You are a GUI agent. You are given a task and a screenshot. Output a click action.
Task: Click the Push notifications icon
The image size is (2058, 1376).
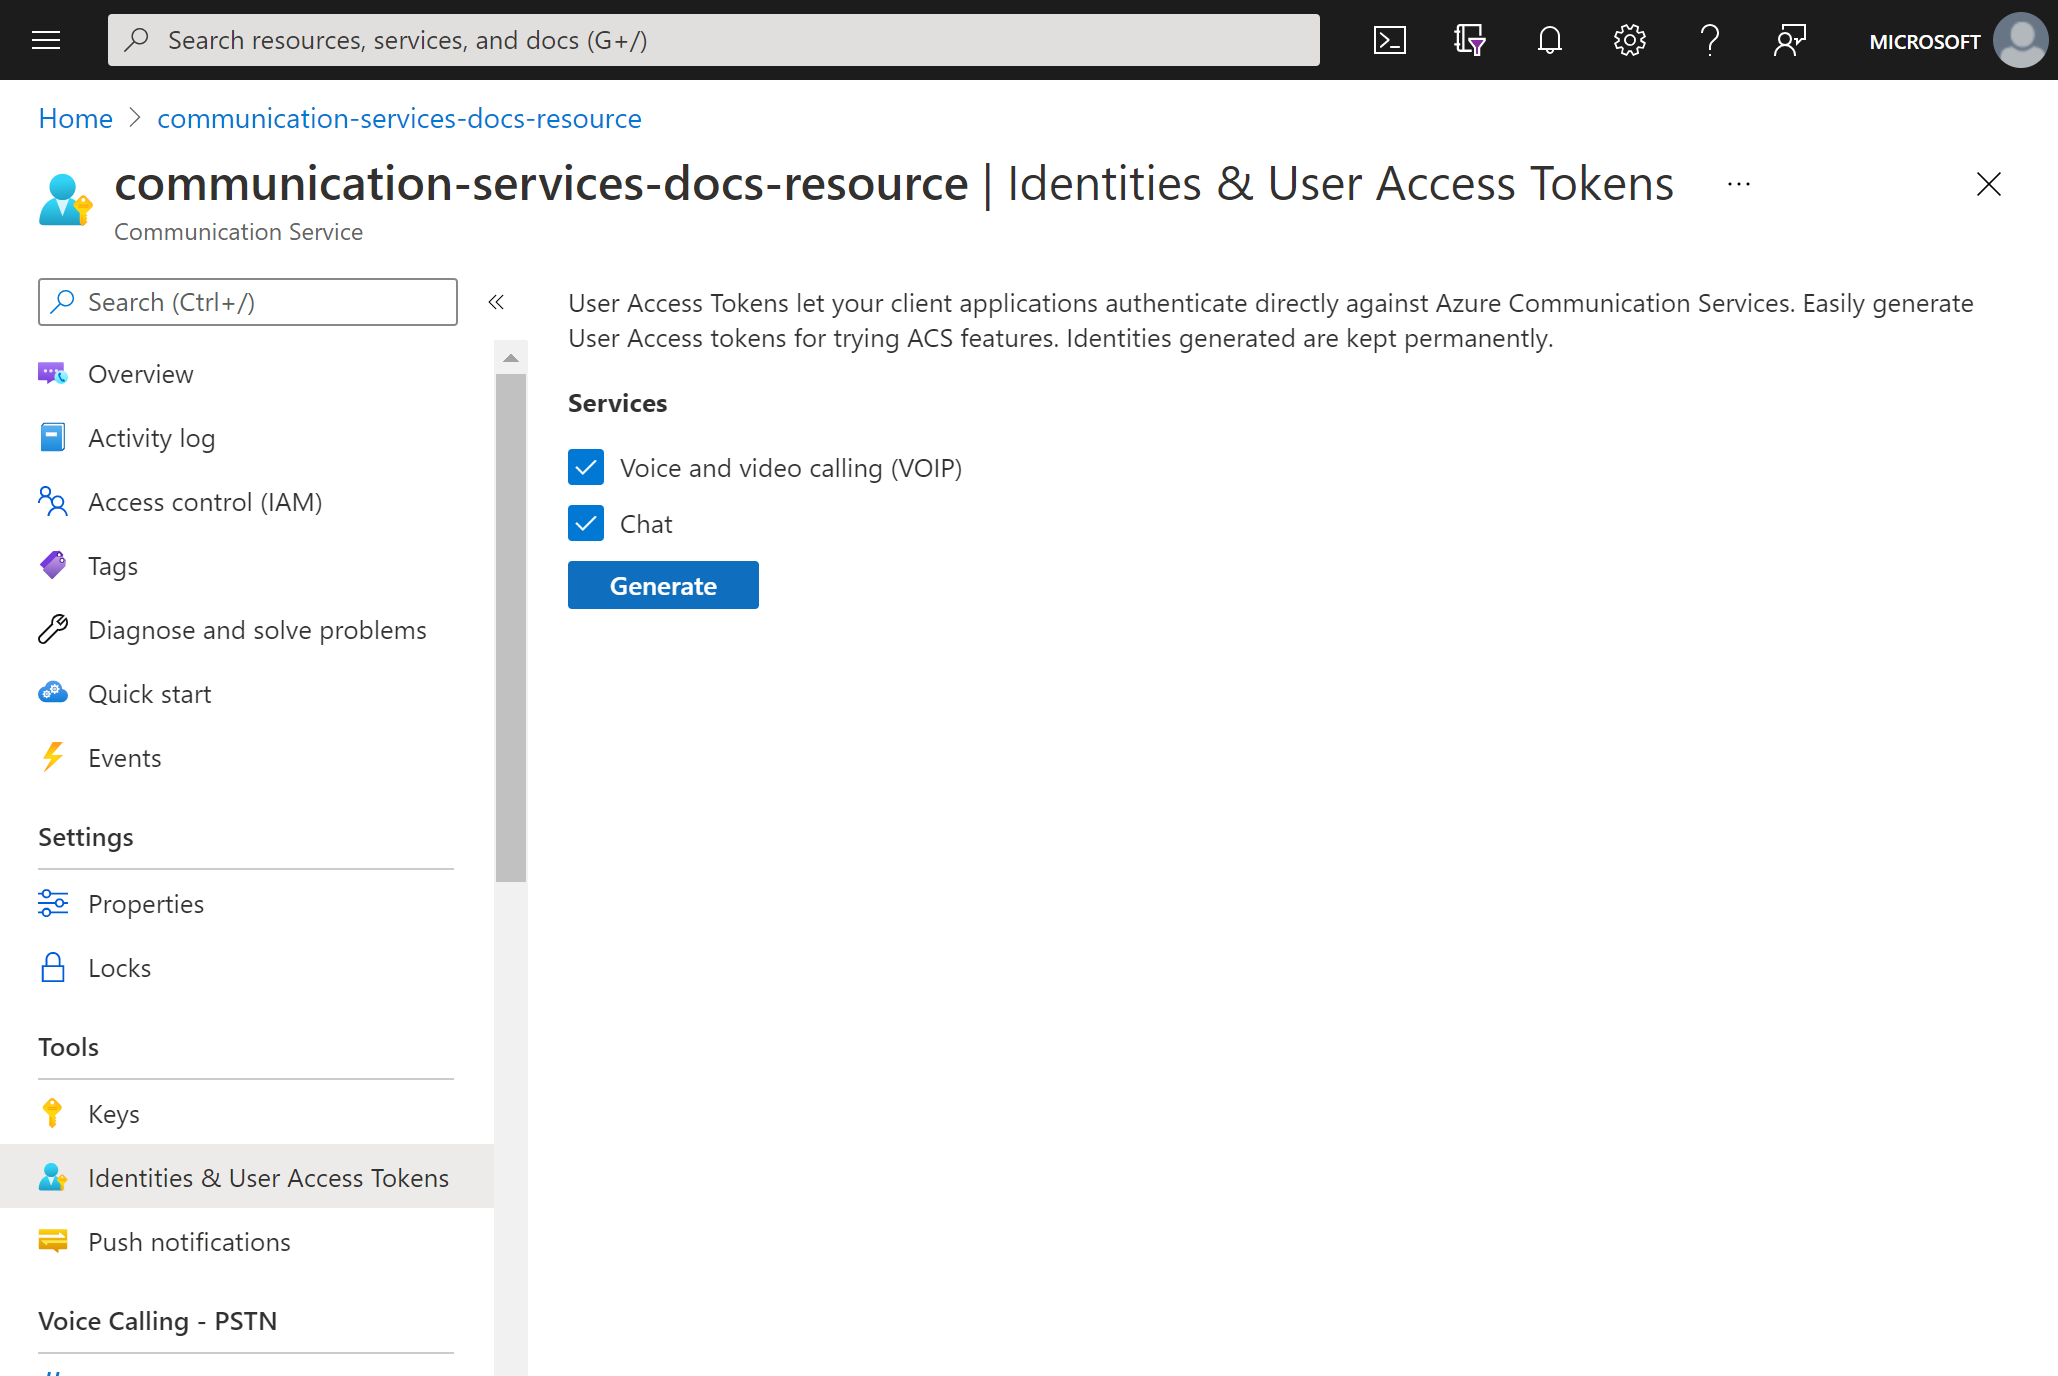54,1241
